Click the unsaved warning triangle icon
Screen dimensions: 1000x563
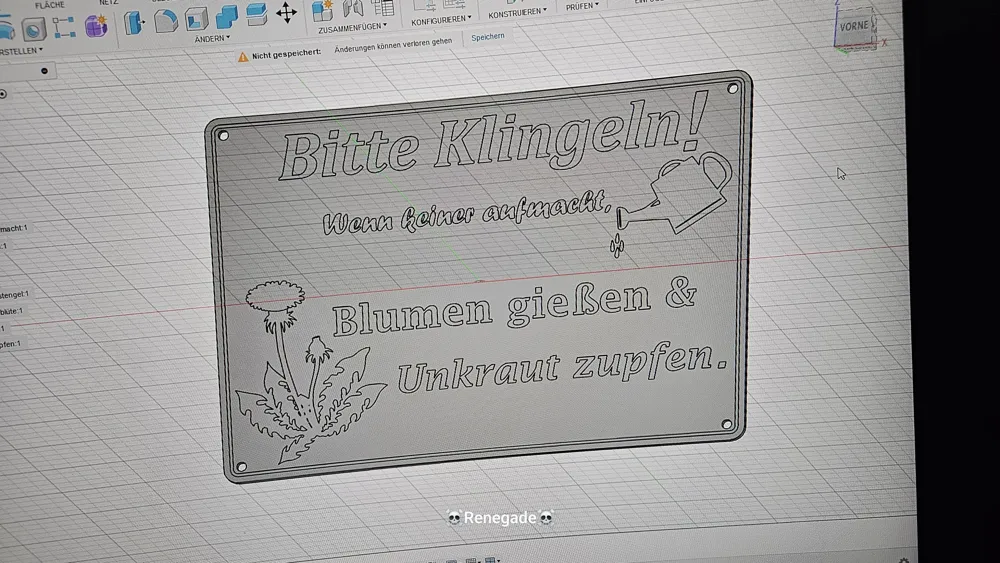point(243,57)
